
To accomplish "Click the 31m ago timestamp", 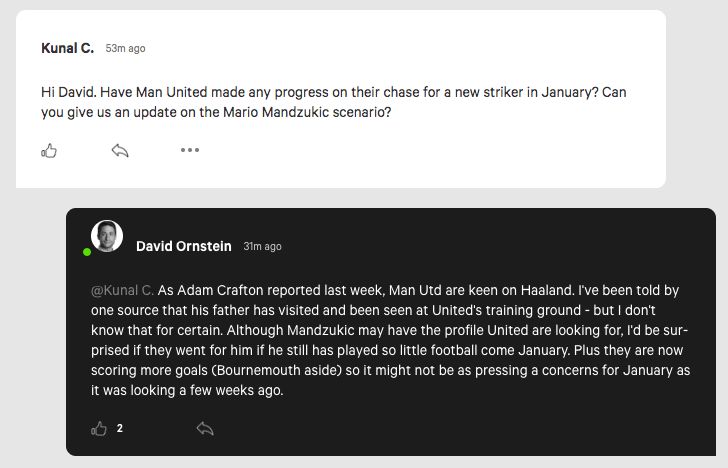I will click(x=263, y=247).
